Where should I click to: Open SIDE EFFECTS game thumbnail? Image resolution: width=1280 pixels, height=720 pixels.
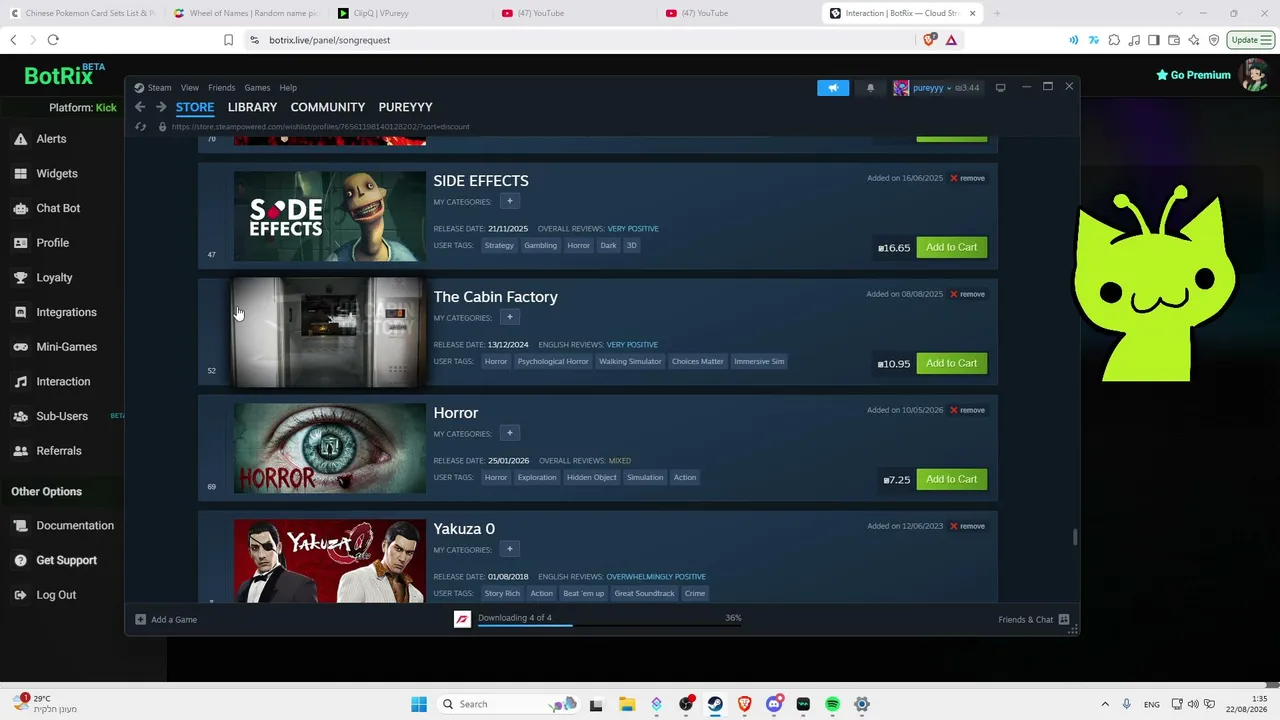coord(330,217)
